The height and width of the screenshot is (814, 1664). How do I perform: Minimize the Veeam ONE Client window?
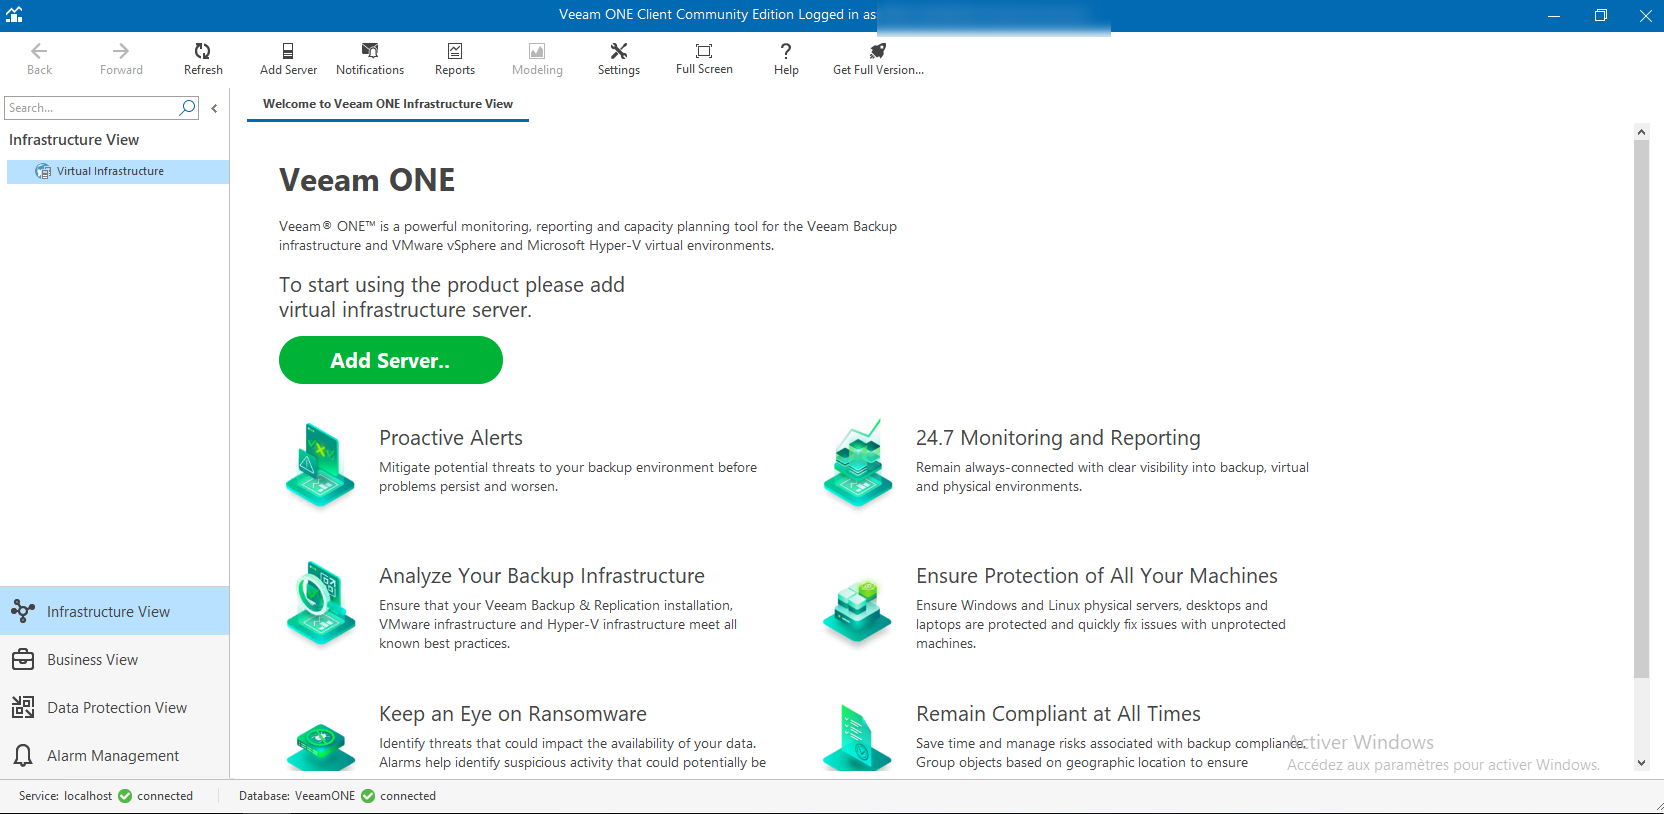tap(1554, 15)
